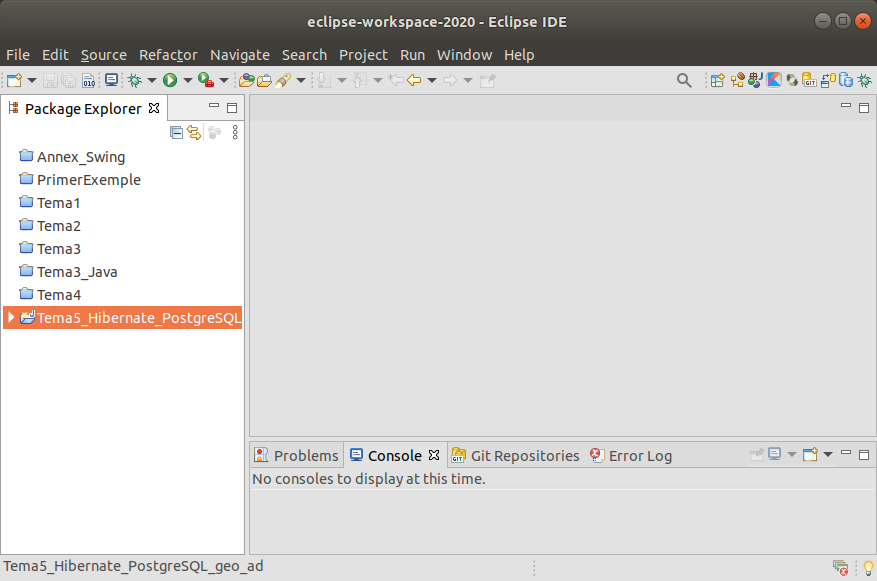
Task: Open the Back history dropdown arrow
Action: tap(432, 81)
